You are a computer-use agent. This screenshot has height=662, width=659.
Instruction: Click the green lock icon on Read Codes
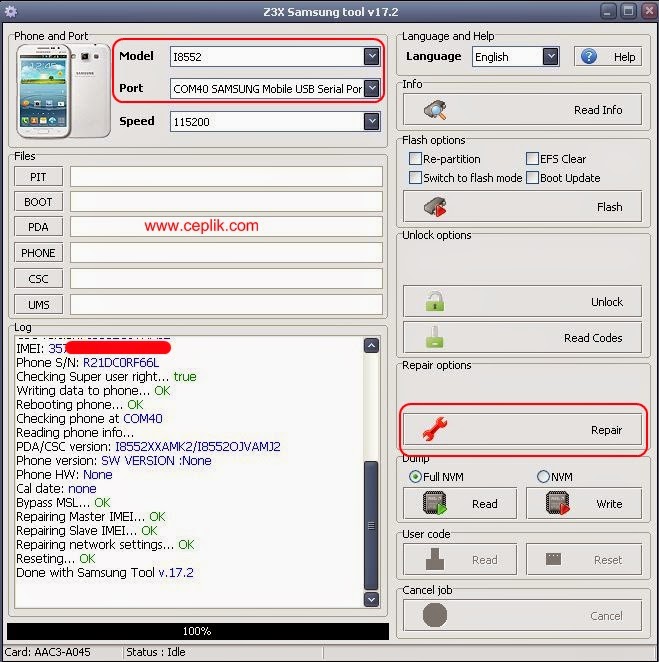click(x=435, y=337)
